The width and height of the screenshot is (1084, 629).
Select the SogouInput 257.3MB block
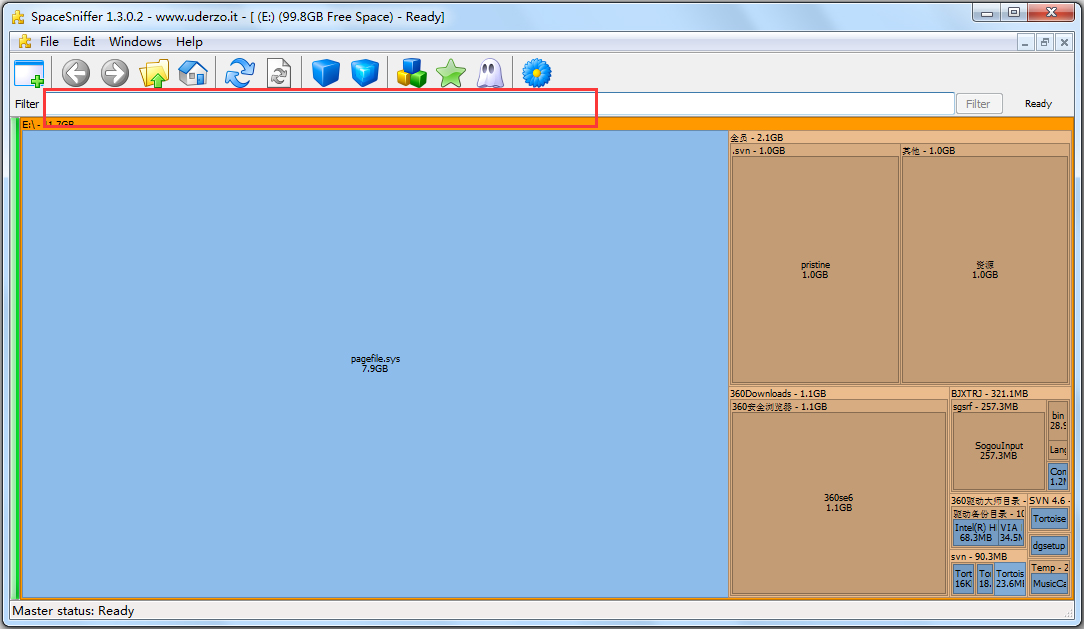point(998,451)
